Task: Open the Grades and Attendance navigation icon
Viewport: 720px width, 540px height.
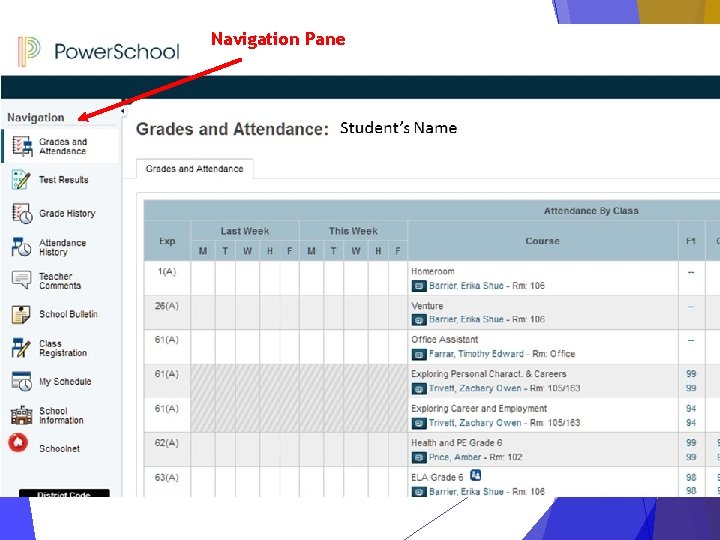Action: point(22,146)
